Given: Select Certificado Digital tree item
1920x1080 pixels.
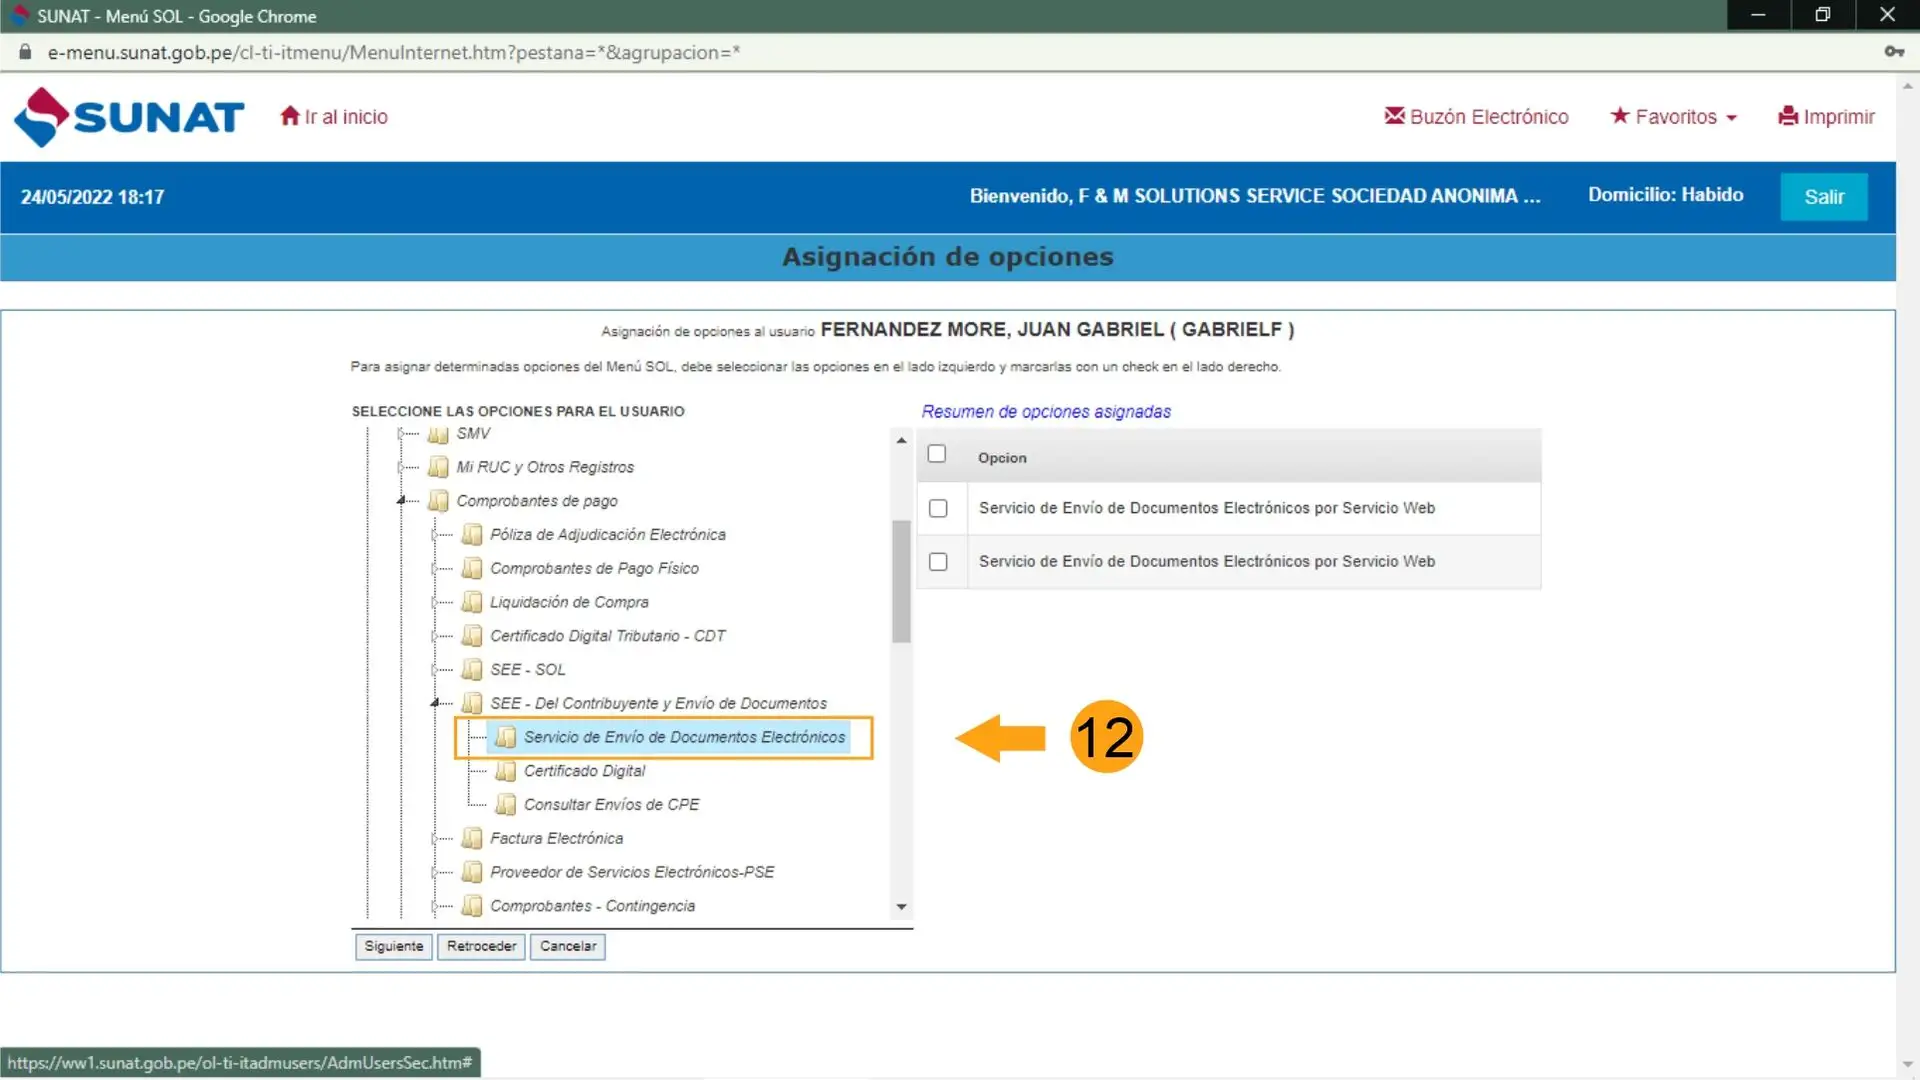Looking at the screenshot, I should [x=584, y=771].
